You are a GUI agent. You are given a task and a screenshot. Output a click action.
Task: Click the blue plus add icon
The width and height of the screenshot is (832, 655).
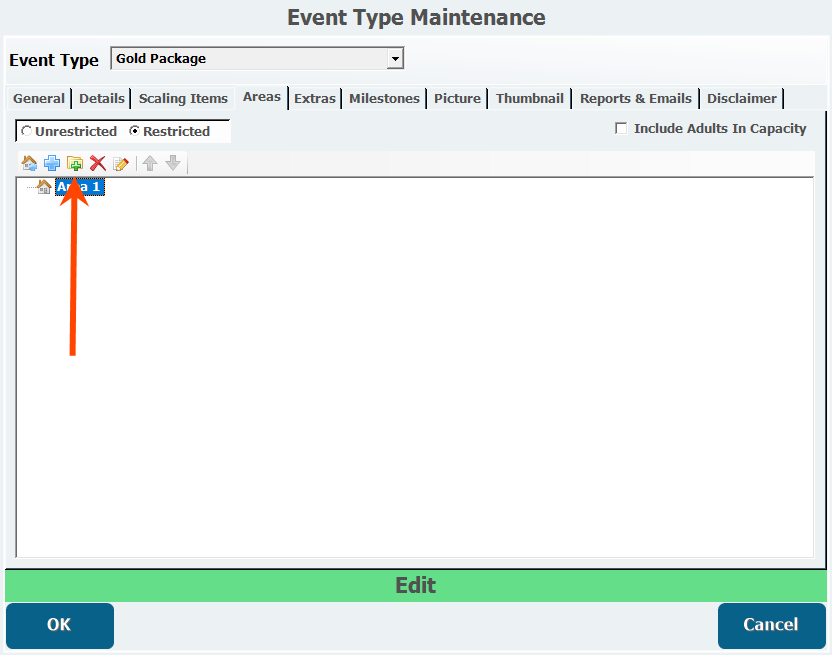point(52,164)
